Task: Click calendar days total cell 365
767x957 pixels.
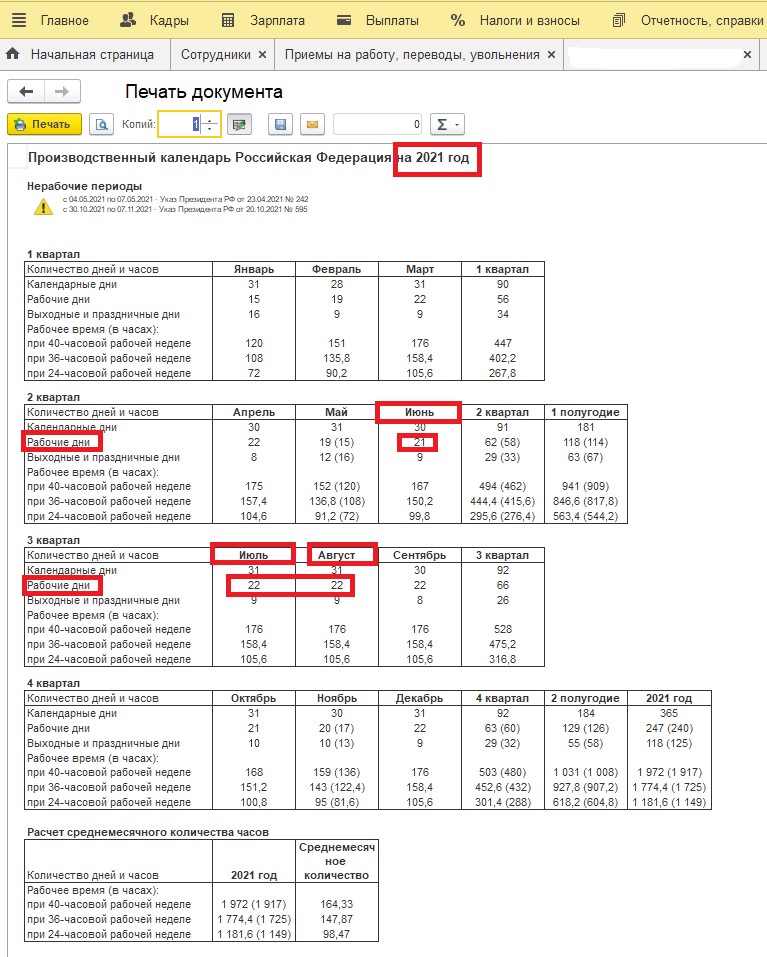Action: (669, 713)
